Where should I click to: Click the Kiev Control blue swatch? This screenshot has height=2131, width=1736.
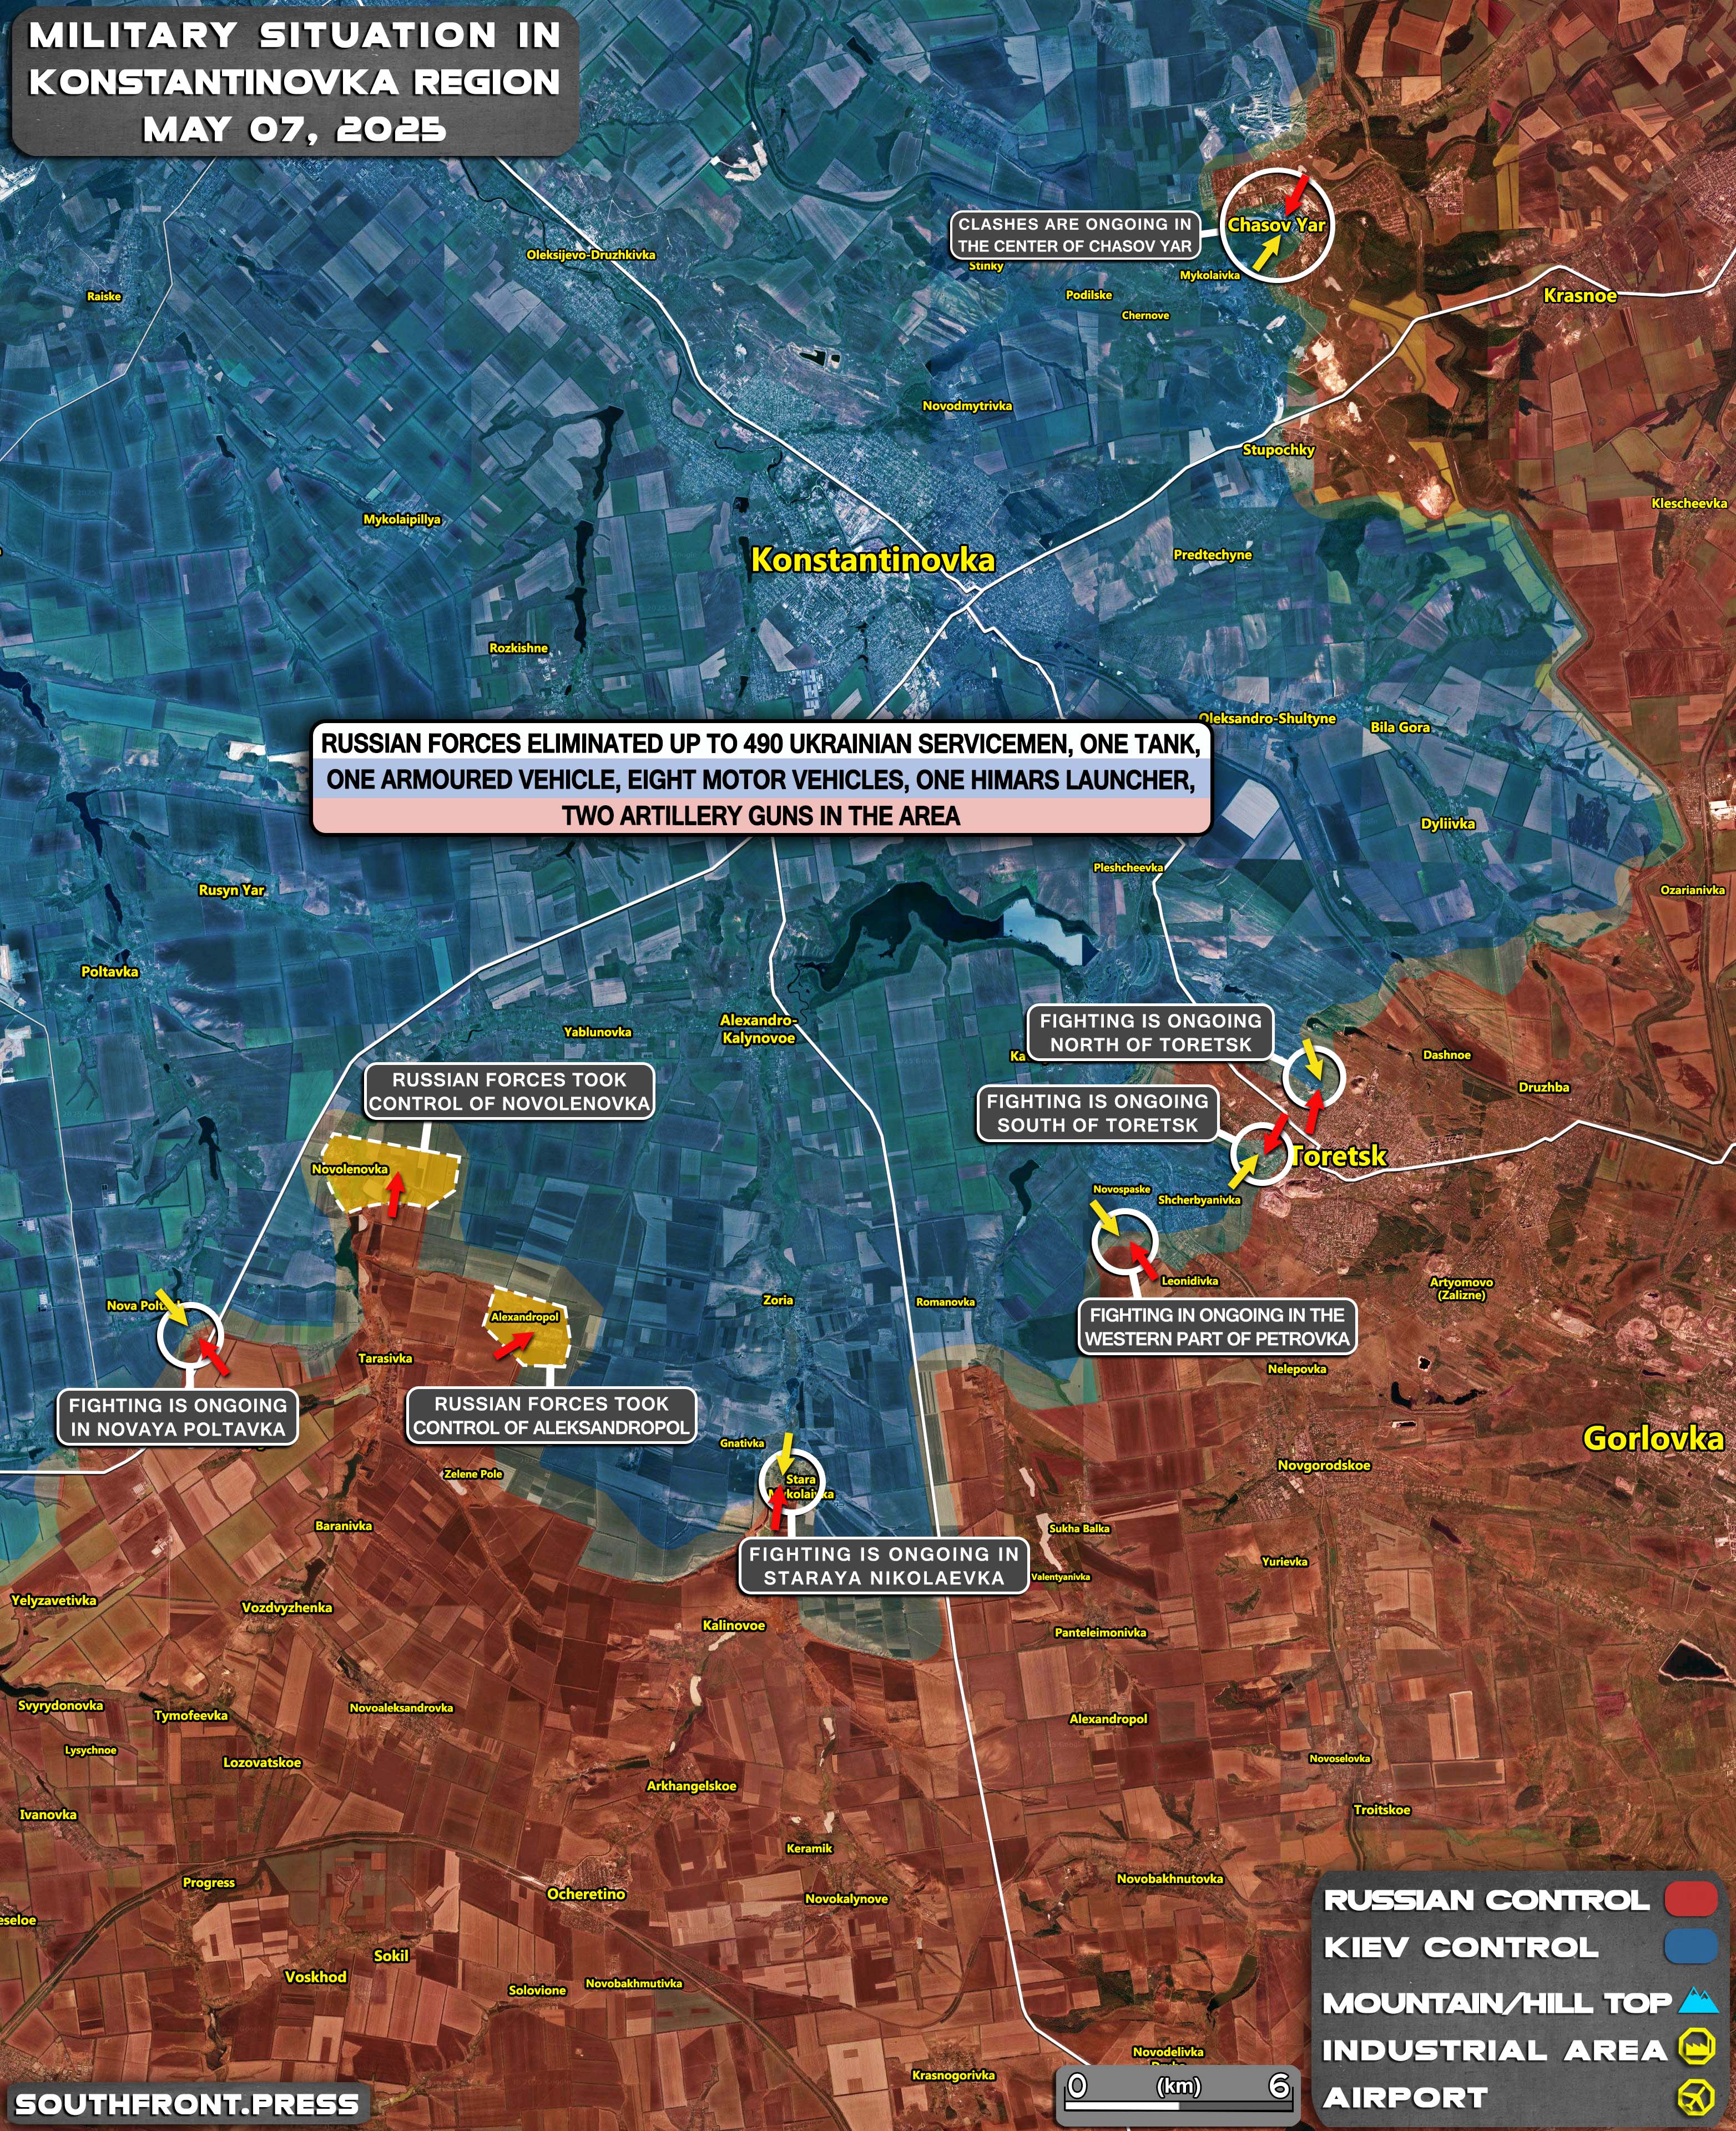(1690, 1947)
